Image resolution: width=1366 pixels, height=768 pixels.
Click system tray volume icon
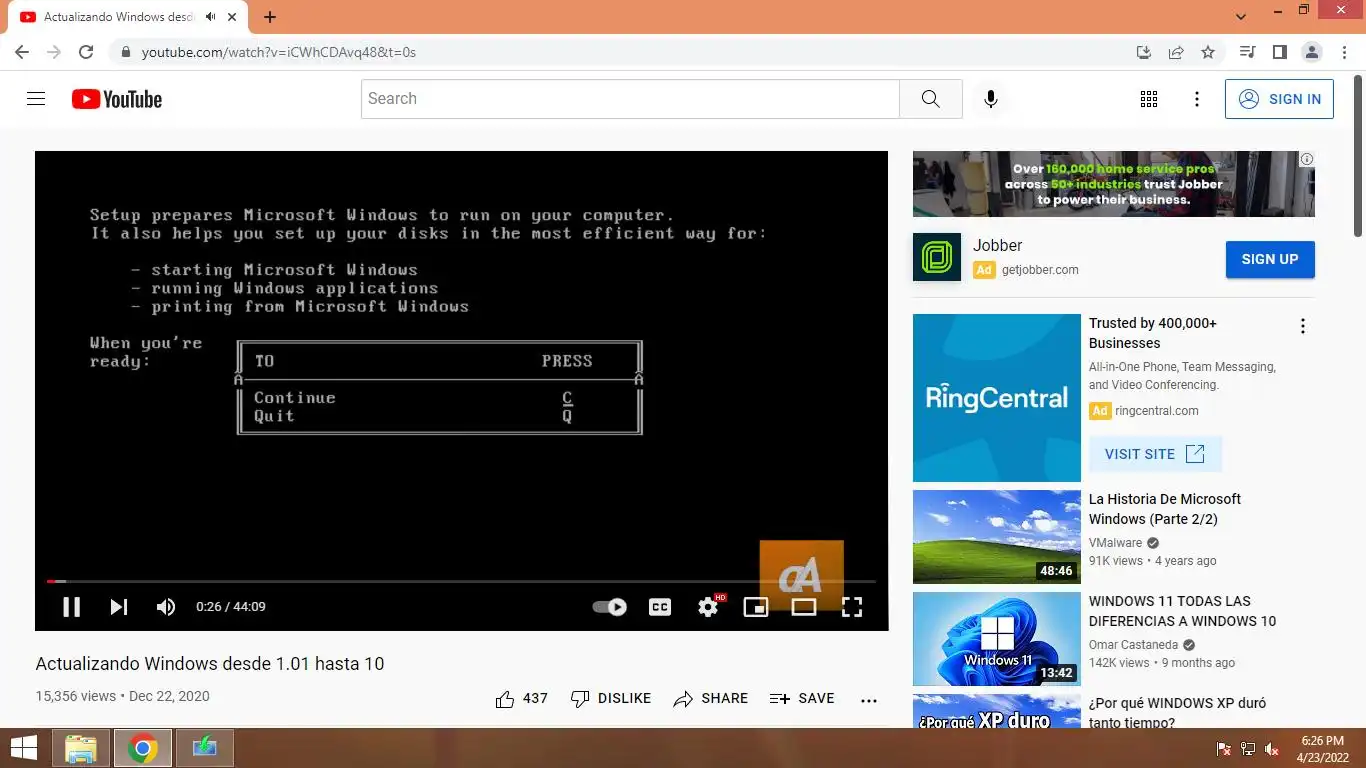[x=1272, y=749]
